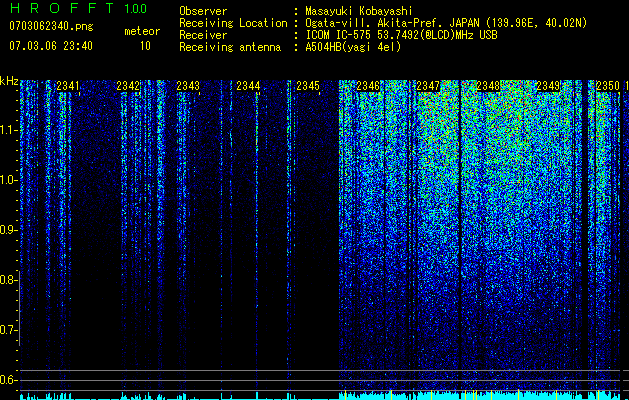Click the 2343 time marker
Image resolution: width=629 pixels, height=400 pixels.
tap(188, 86)
